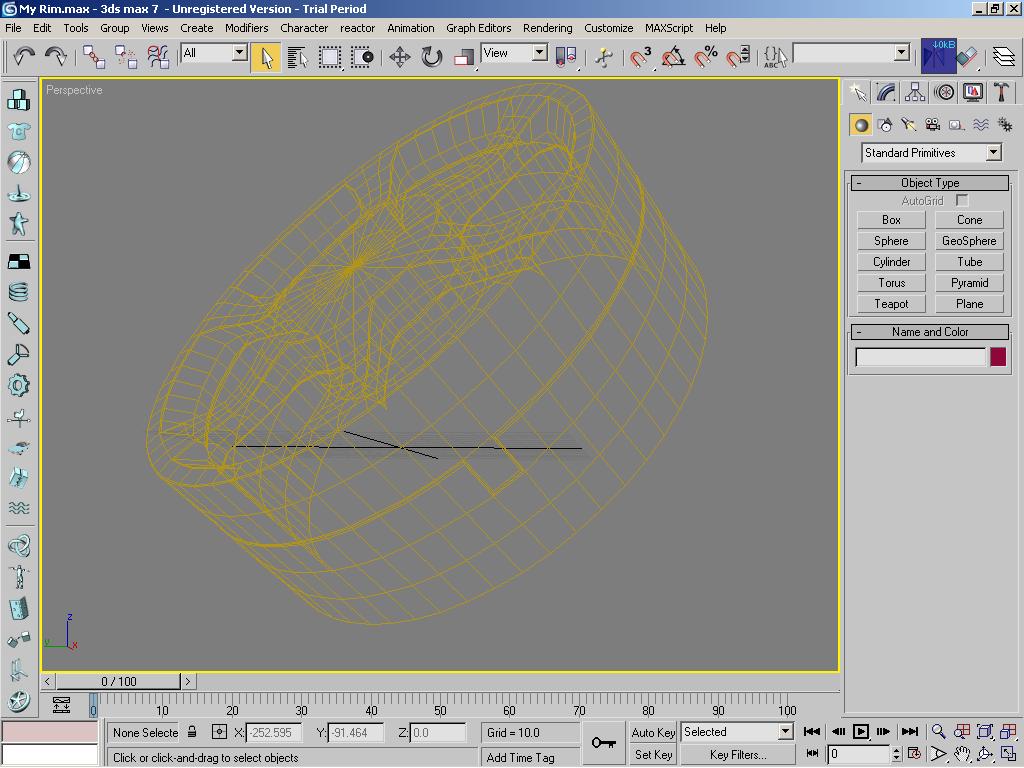Open the Rendering menu
Viewport: 1024px width, 768px height.
click(x=547, y=28)
